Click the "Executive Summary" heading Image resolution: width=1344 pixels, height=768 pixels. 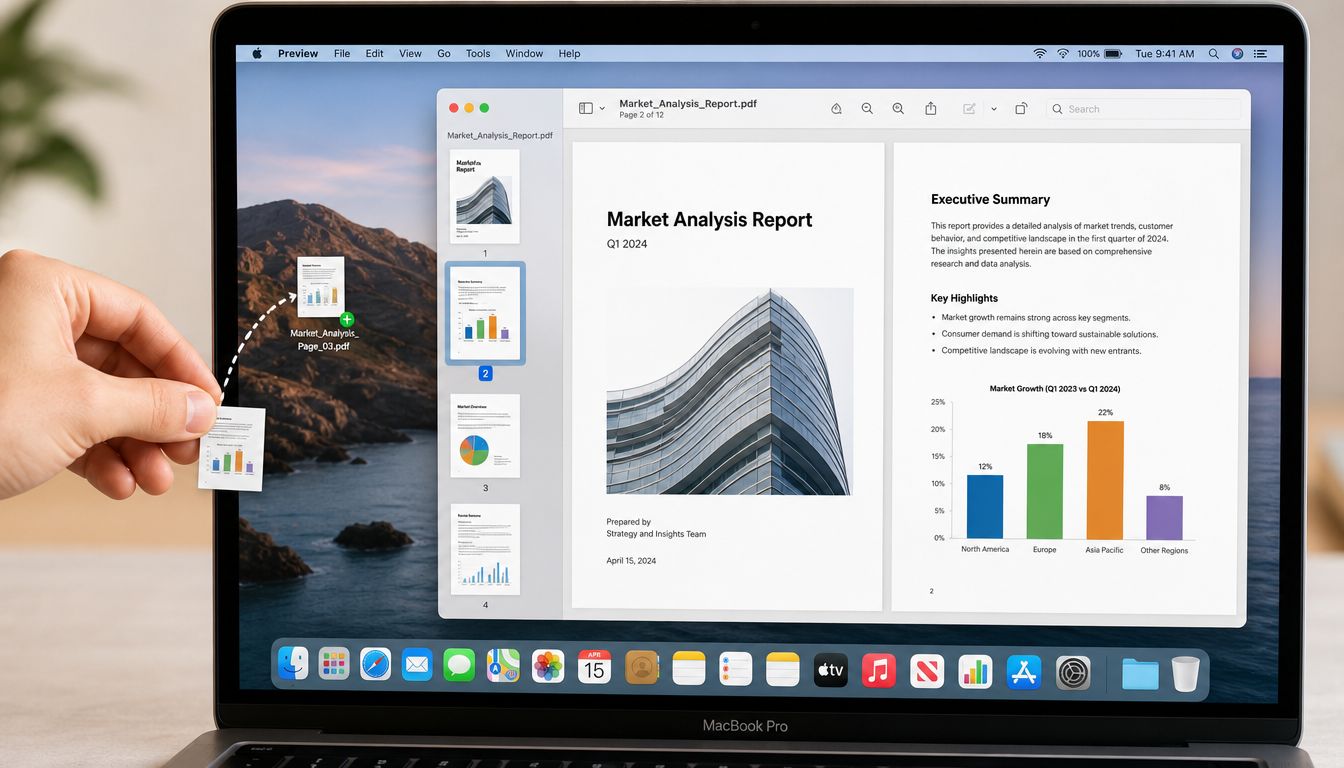[990, 199]
